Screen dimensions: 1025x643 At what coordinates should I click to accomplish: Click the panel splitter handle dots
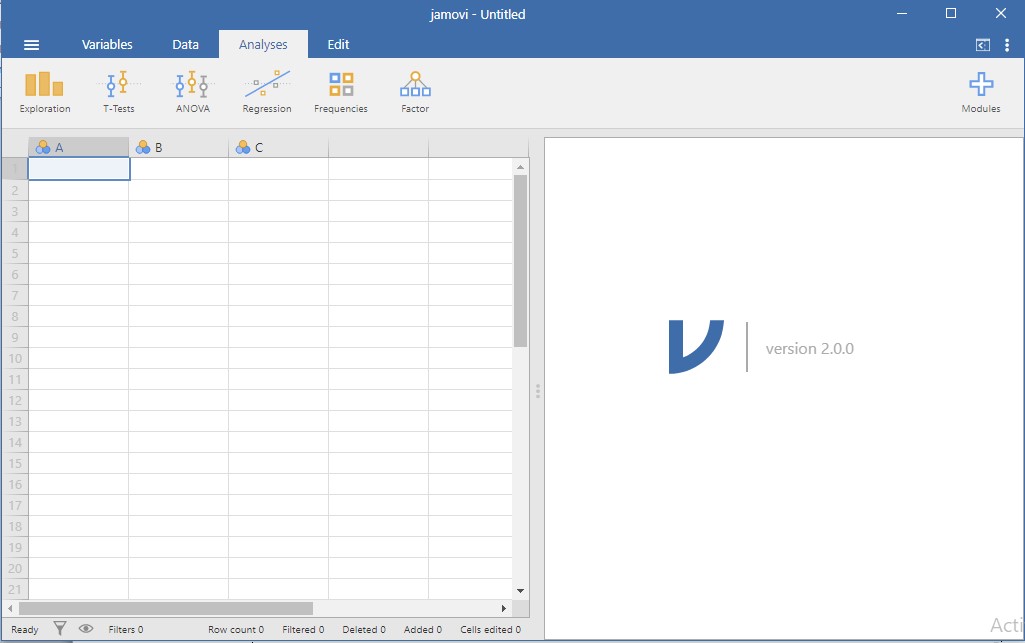537,391
